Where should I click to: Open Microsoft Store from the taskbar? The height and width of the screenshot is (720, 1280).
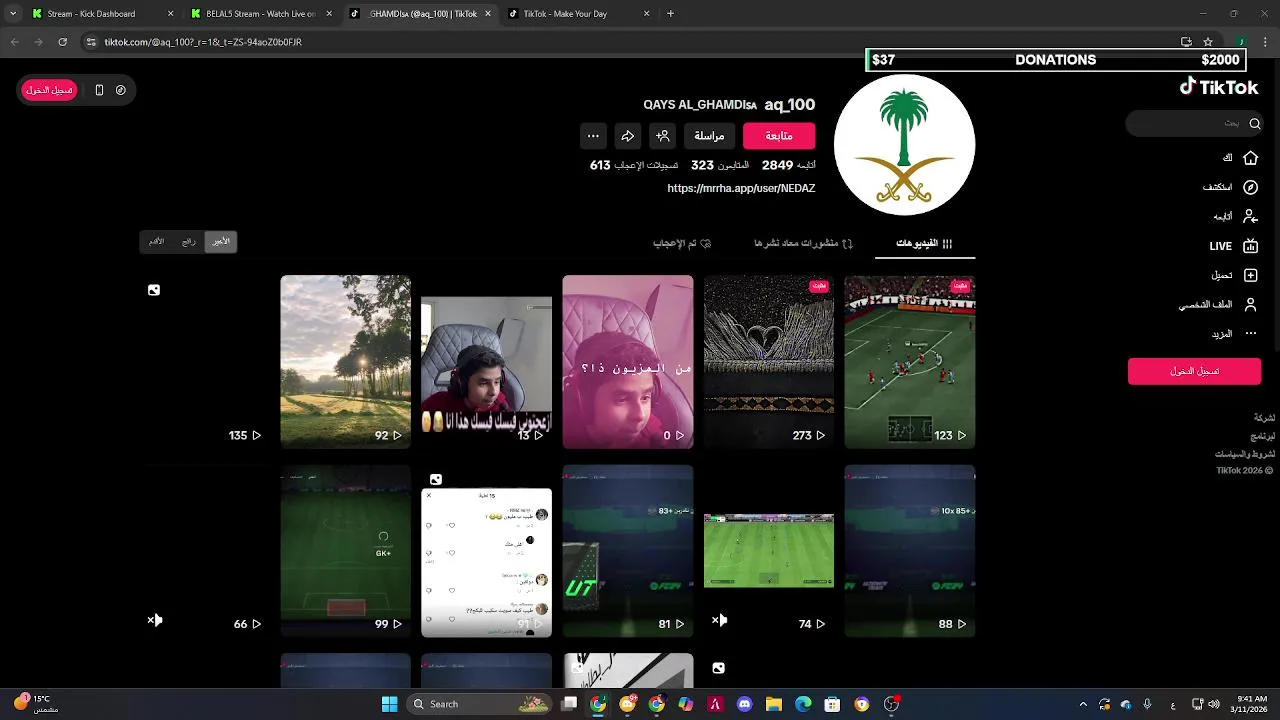pyautogui.click(x=832, y=704)
